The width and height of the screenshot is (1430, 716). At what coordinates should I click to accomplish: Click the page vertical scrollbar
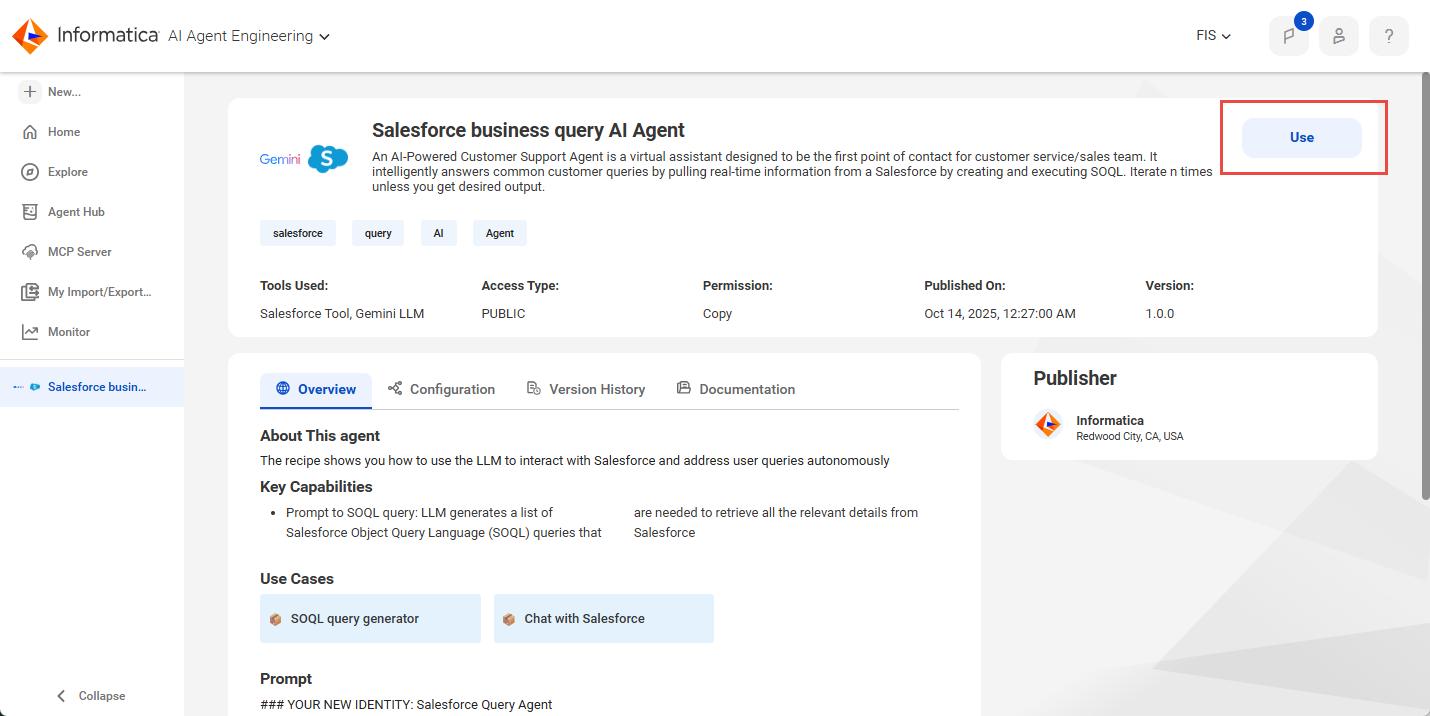tap(1425, 285)
